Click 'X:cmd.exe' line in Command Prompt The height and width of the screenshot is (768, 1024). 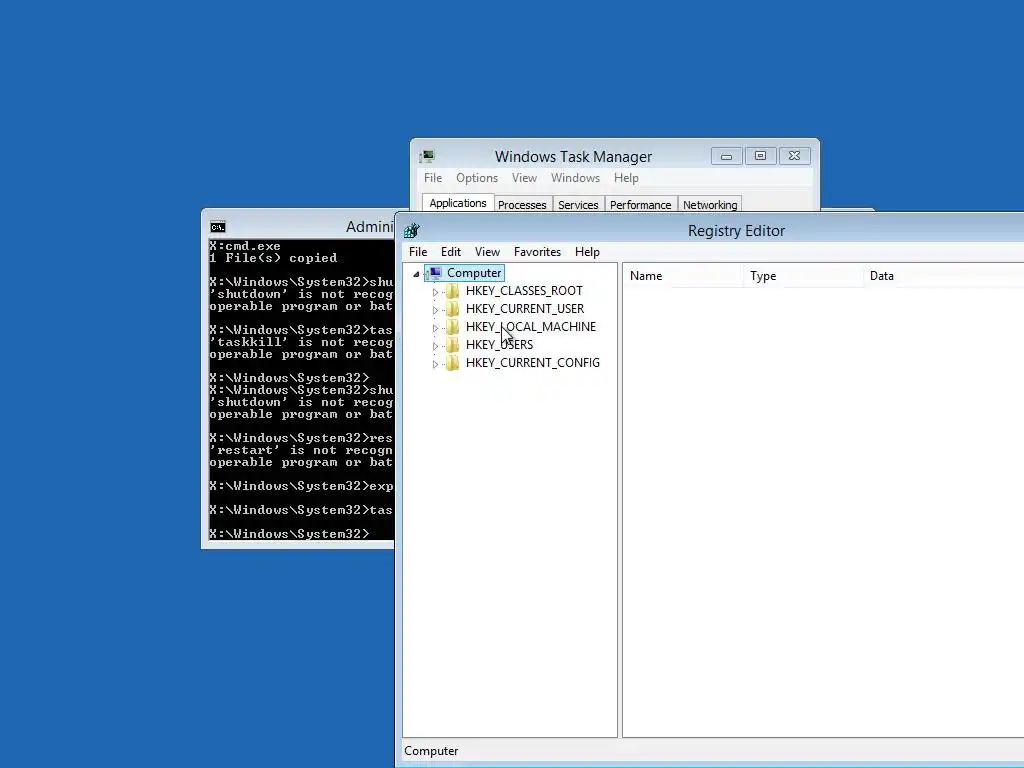(x=245, y=246)
